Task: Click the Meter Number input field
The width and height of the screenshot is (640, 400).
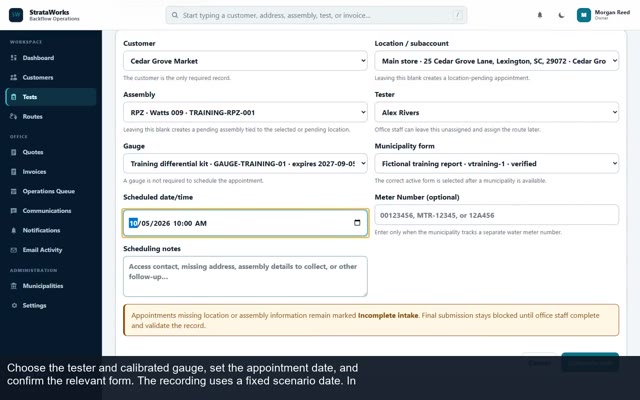Action: click(496, 215)
